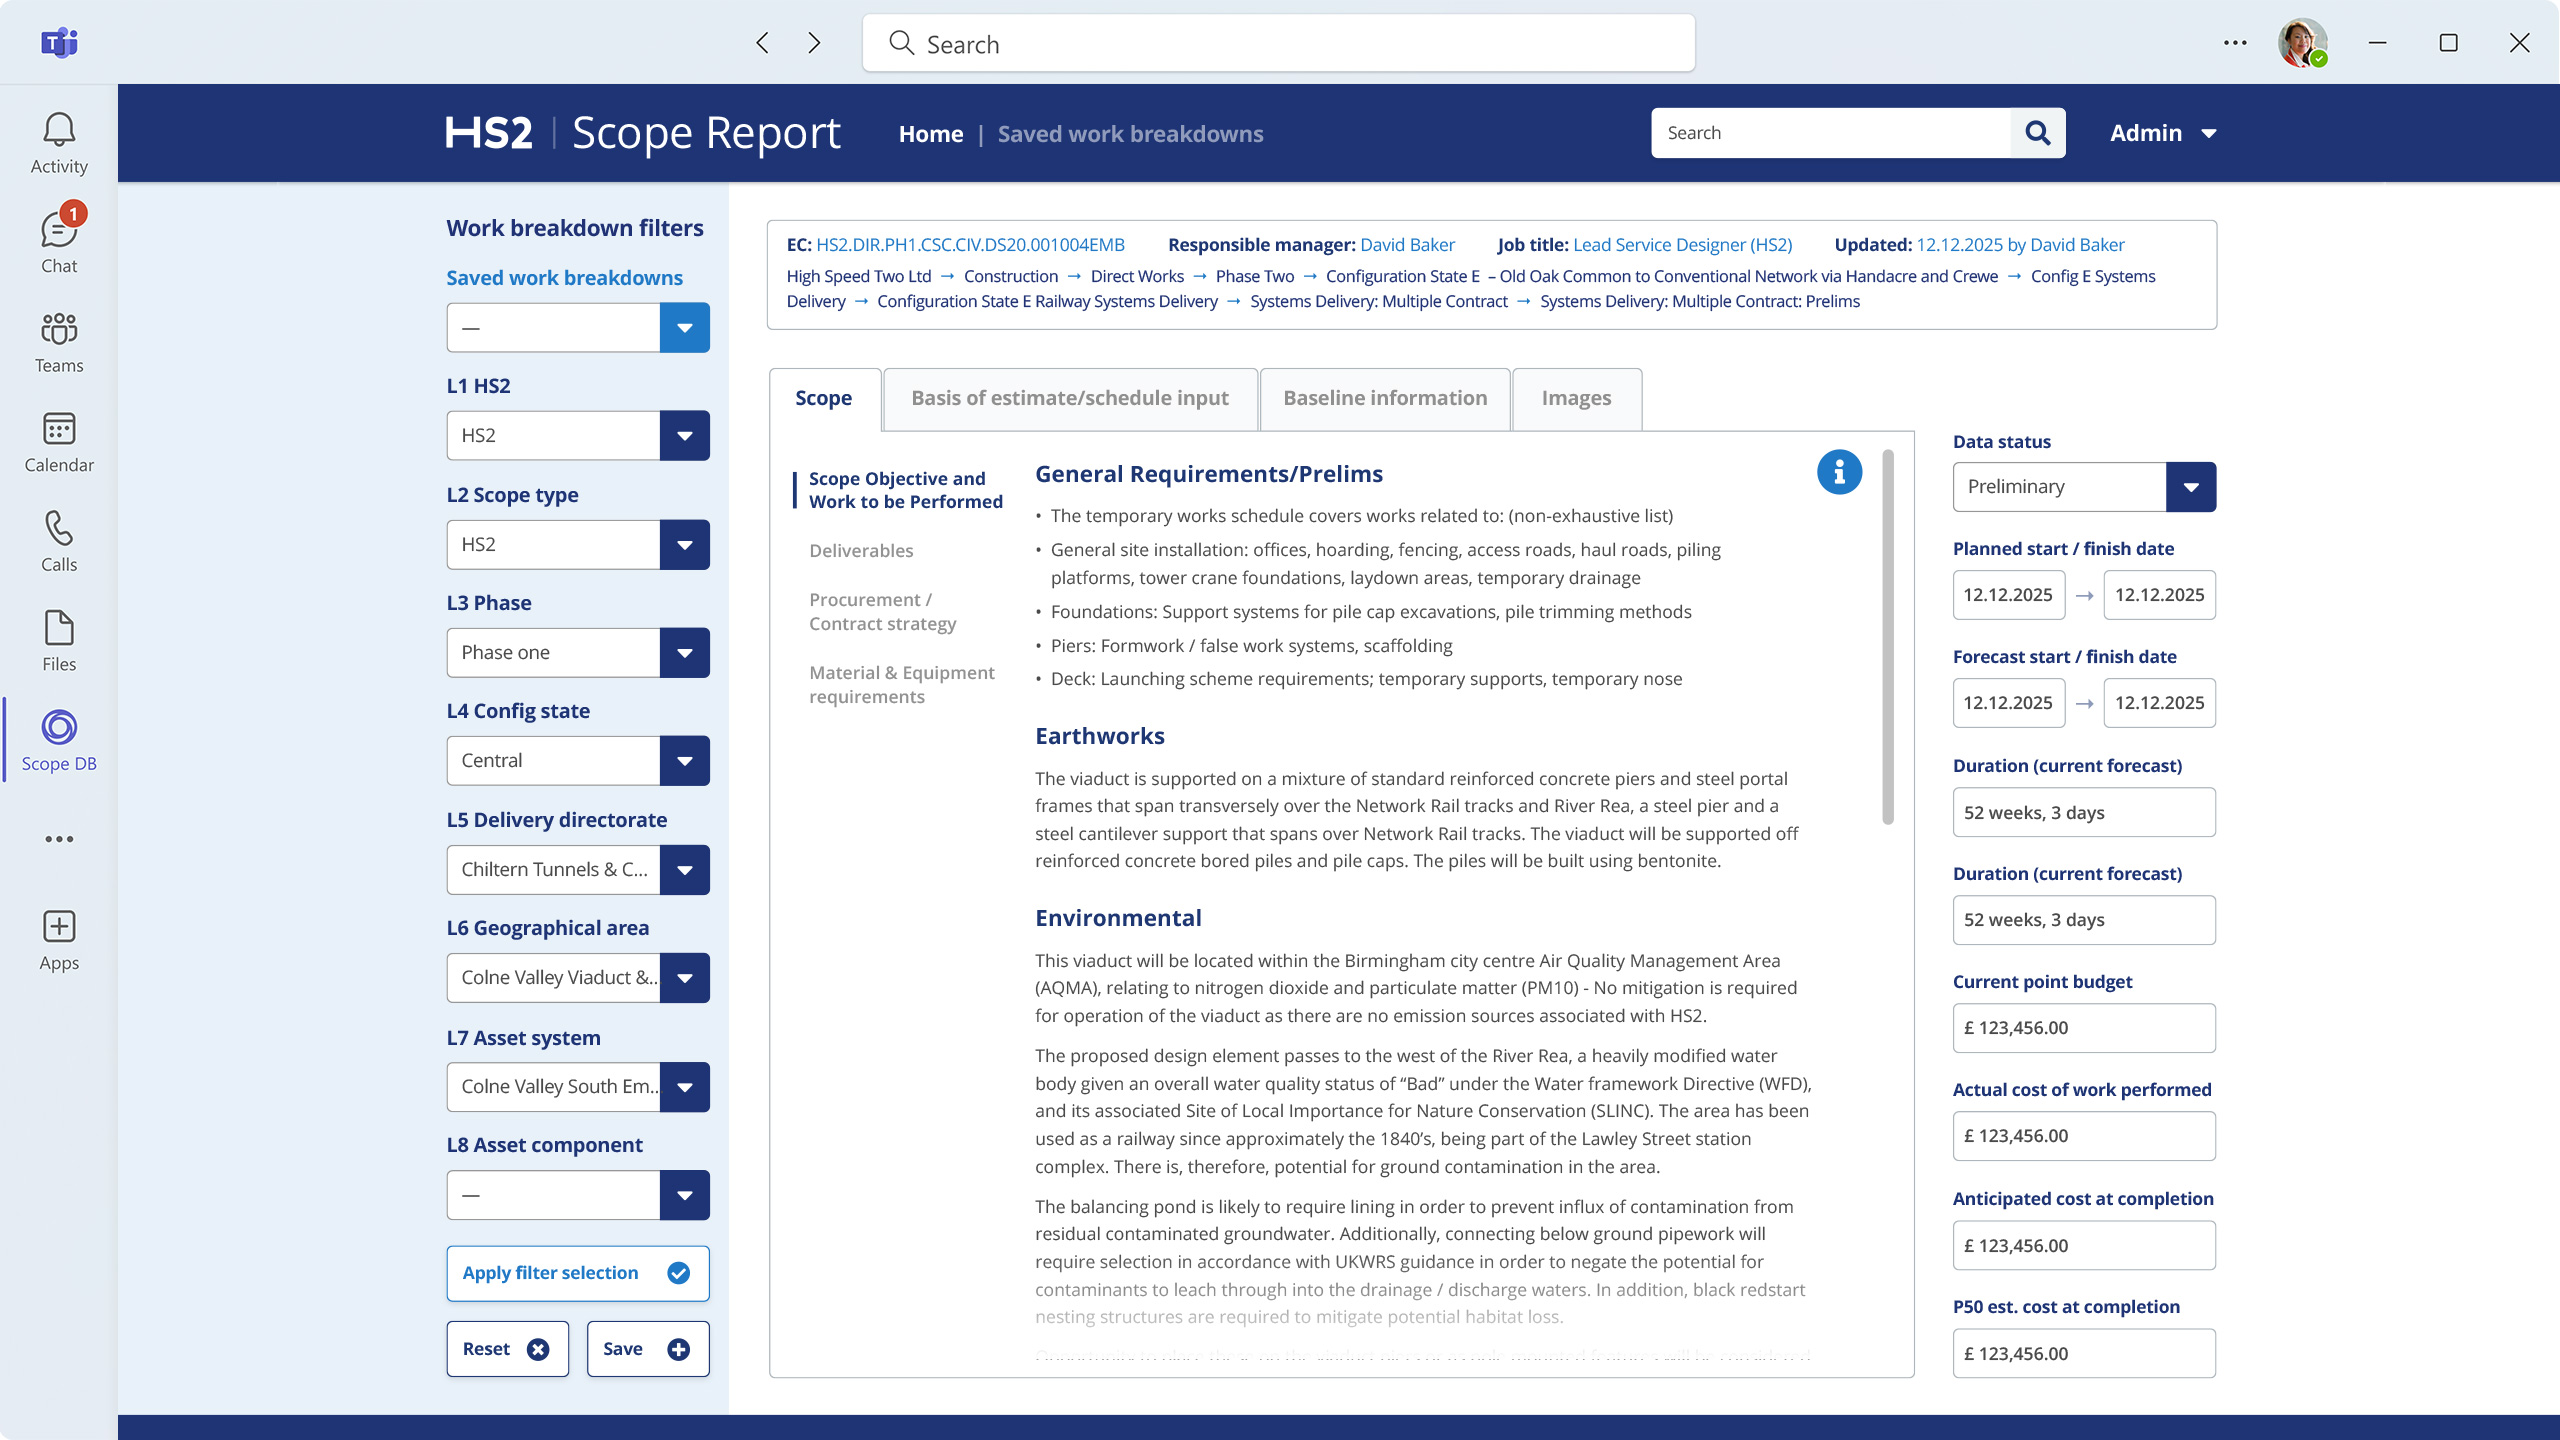Click the Scope Report Search field
2560x1440 pixels.
[x=1831, y=133]
